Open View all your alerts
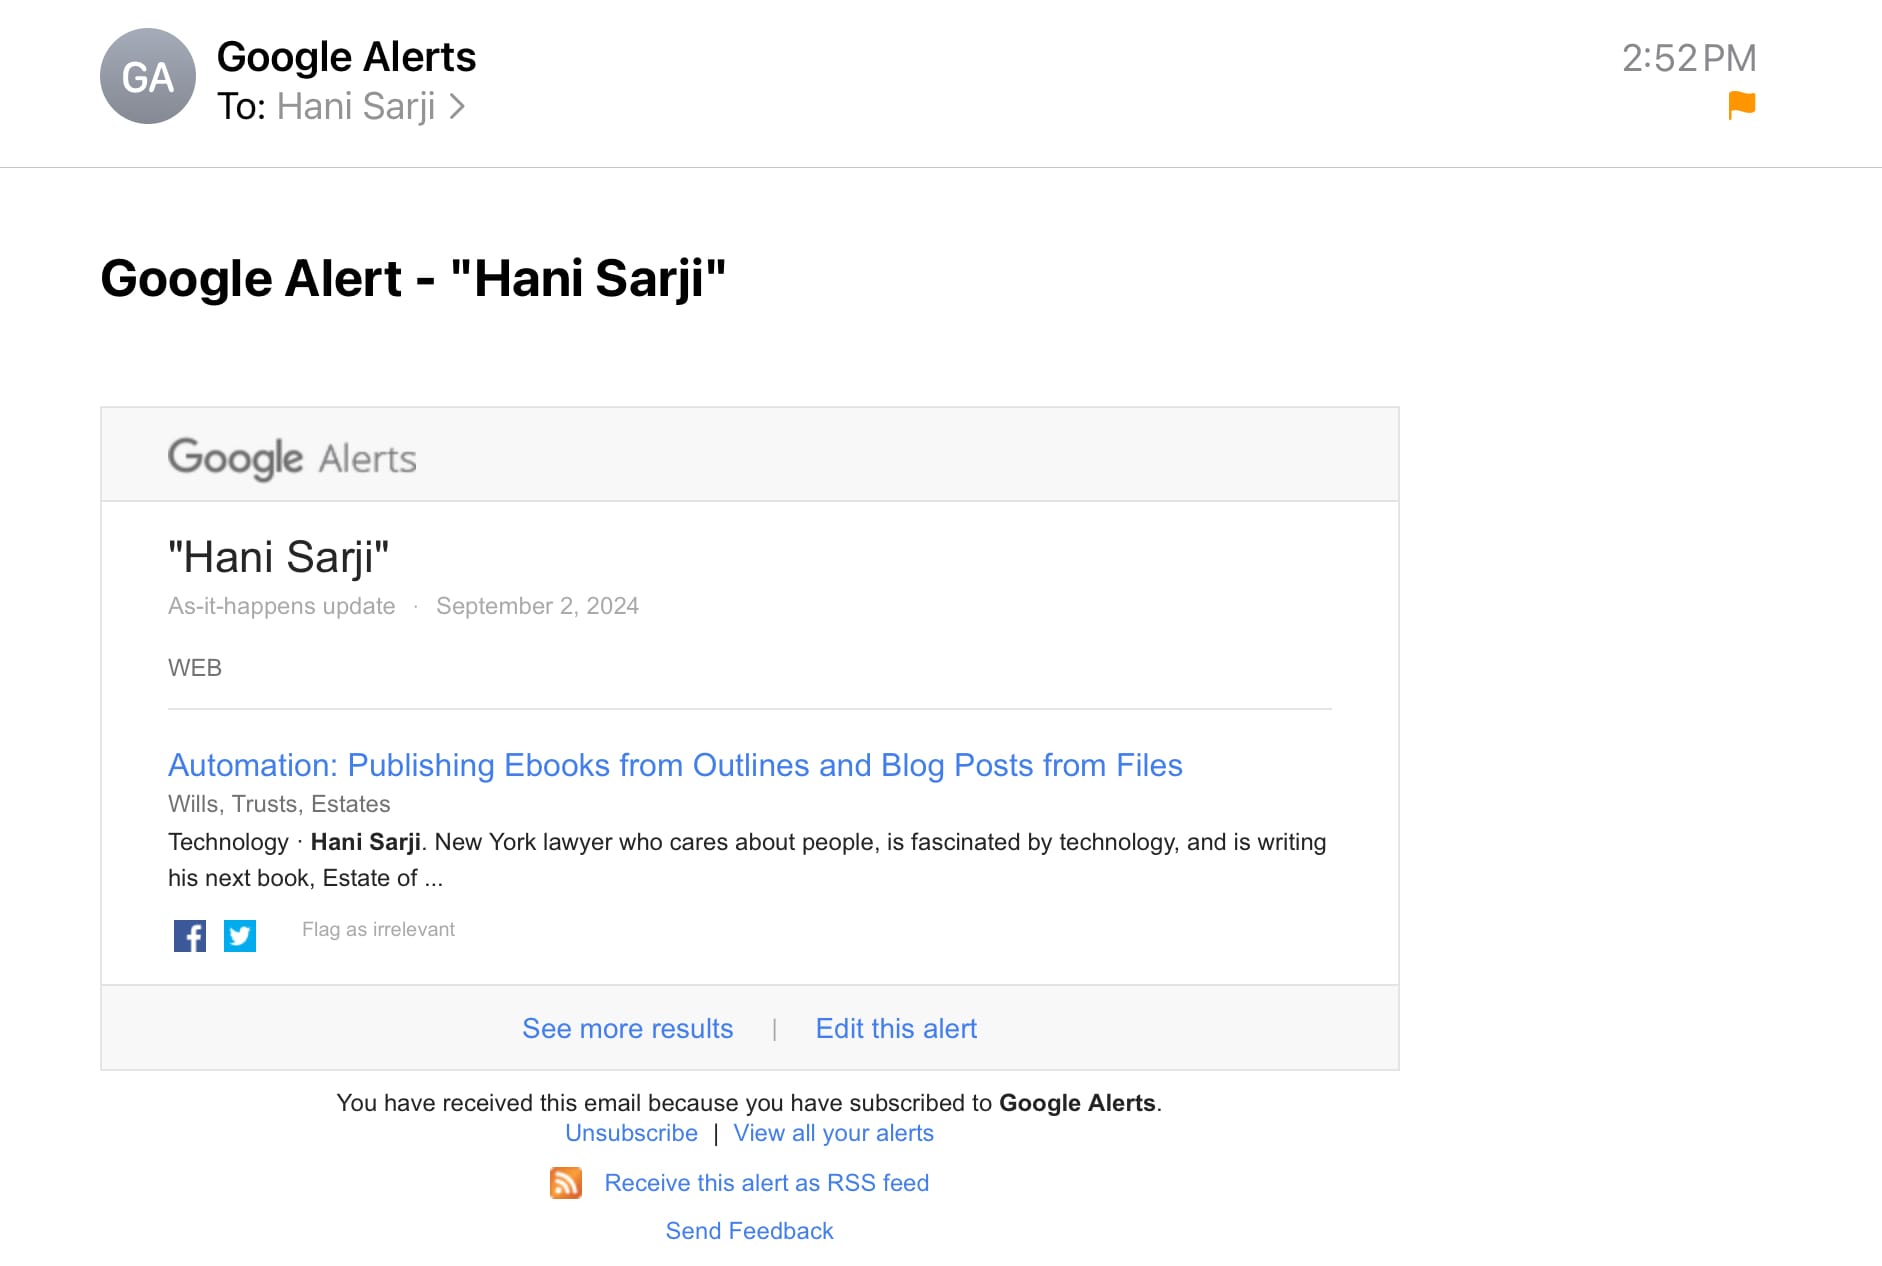Image resolution: width=1882 pixels, height=1266 pixels. tap(834, 1133)
